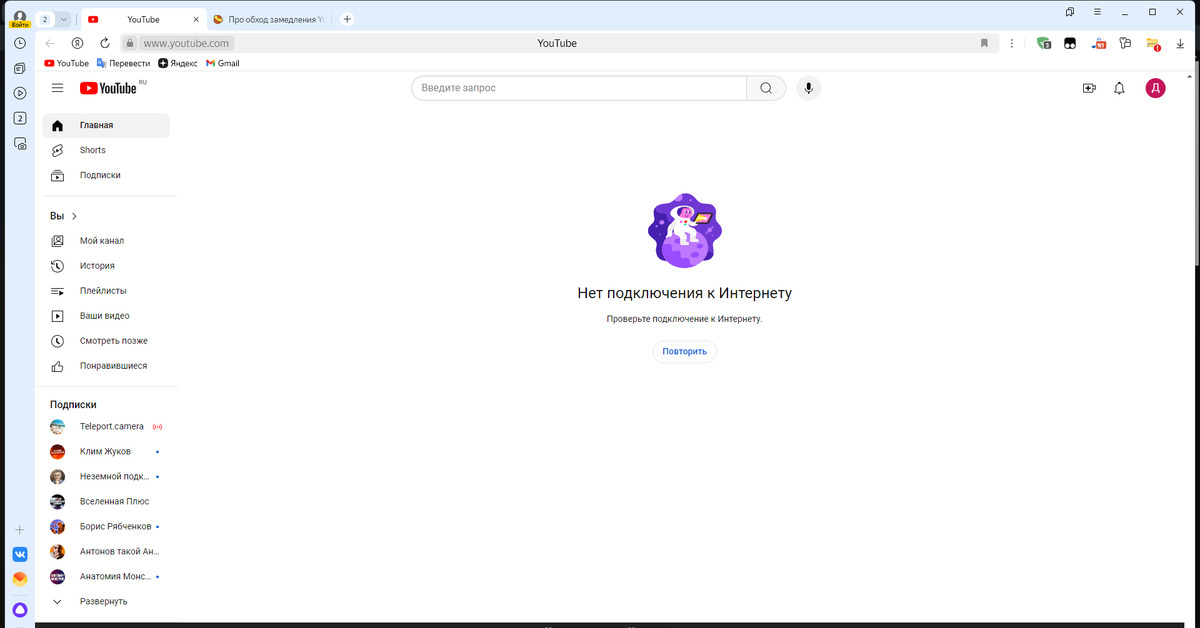The height and width of the screenshot is (628, 1200).
Task: Open the green shield adblock extension
Action: click(x=1044, y=43)
